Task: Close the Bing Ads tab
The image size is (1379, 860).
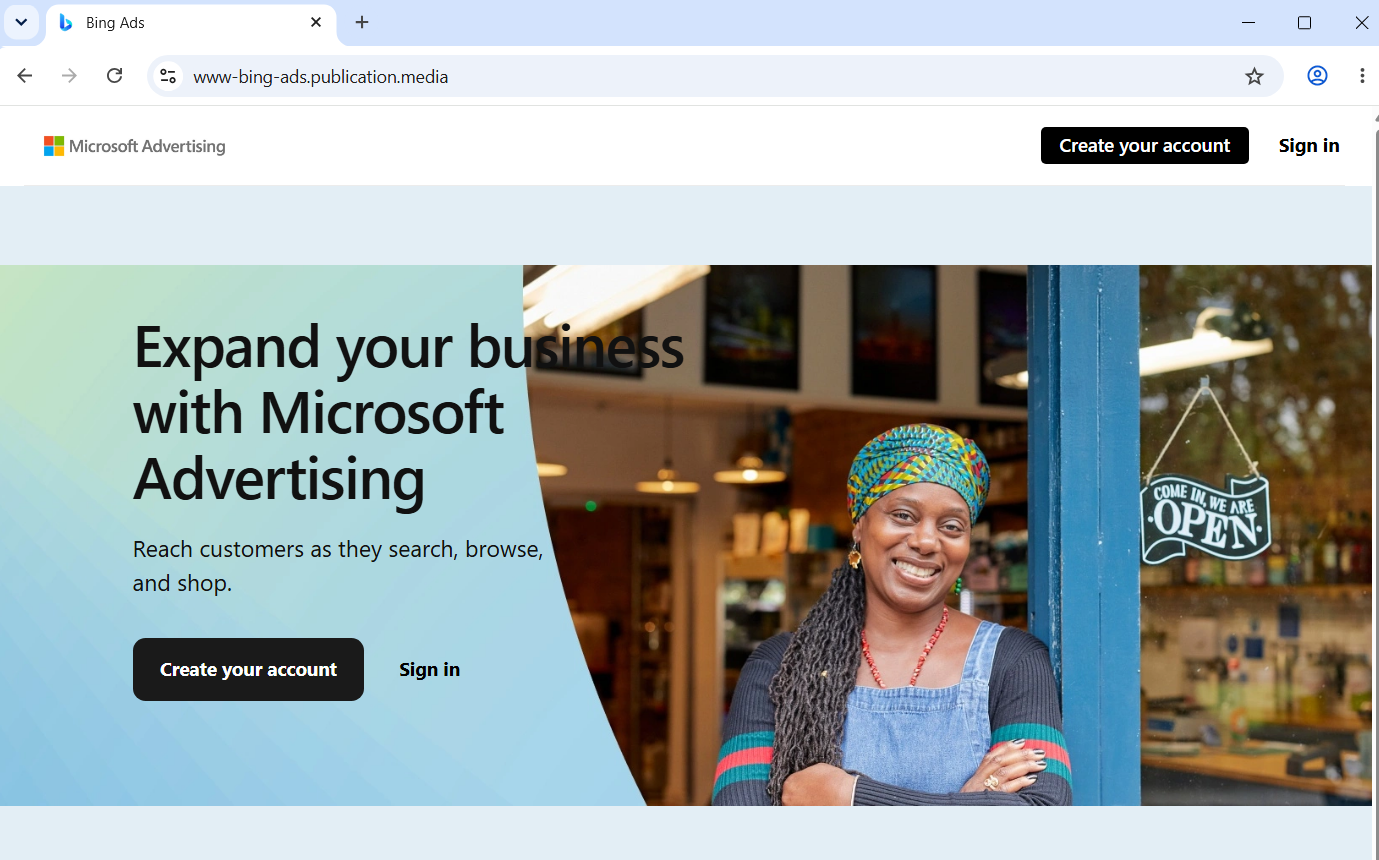Action: pos(316,22)
